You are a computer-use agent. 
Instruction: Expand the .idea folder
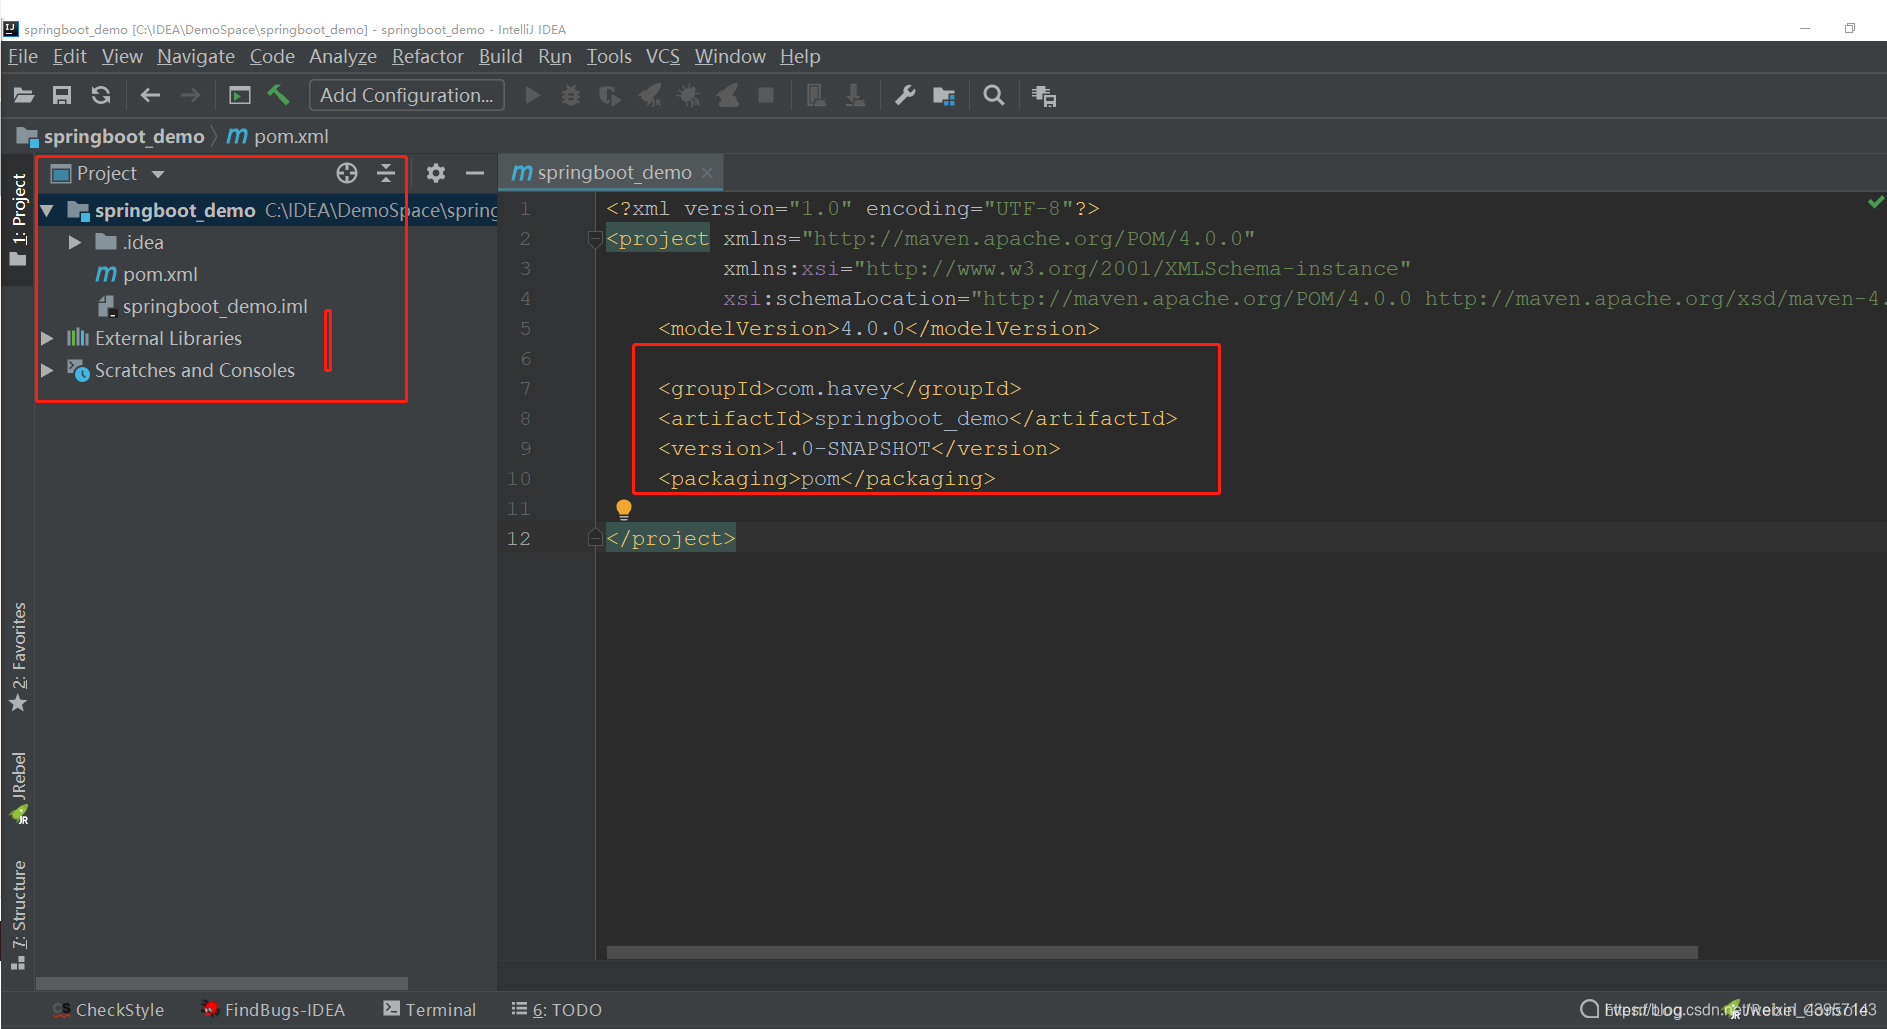[x=75, y=242]
